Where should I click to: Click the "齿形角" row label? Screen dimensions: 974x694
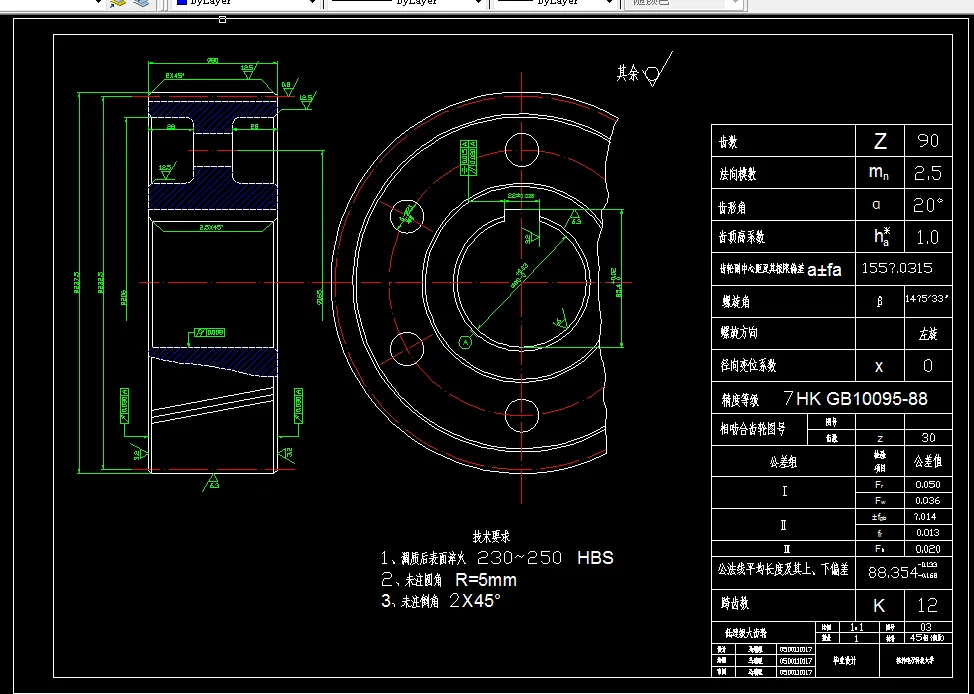click(732, 208)
